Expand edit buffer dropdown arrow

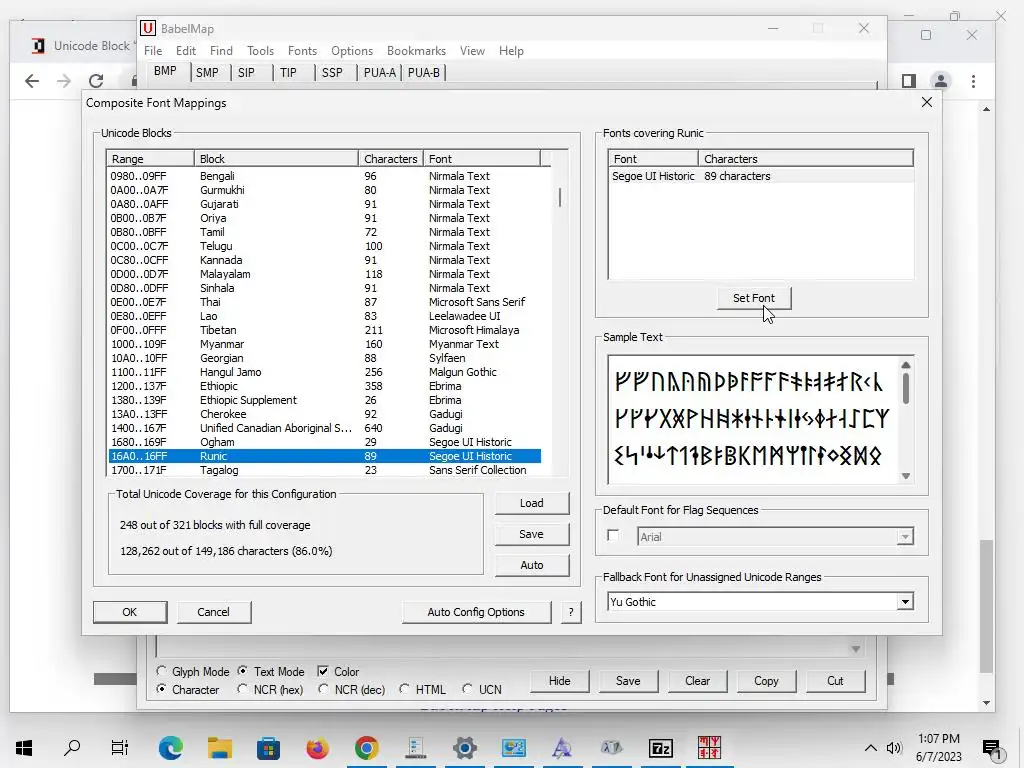pyautogui.click(x=855, y=648)
